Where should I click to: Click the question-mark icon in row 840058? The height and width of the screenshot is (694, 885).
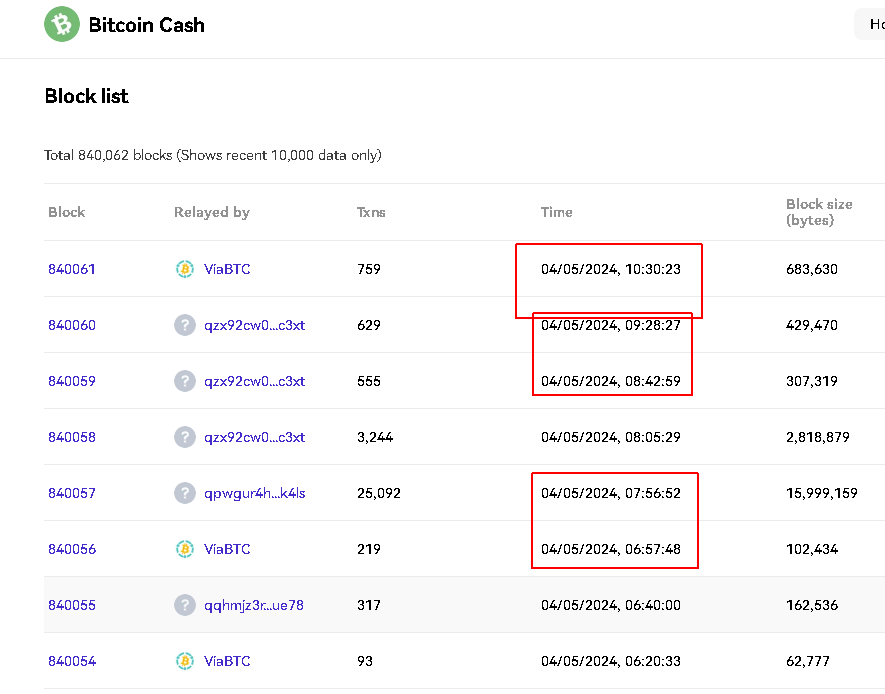(x=185, y=437)
